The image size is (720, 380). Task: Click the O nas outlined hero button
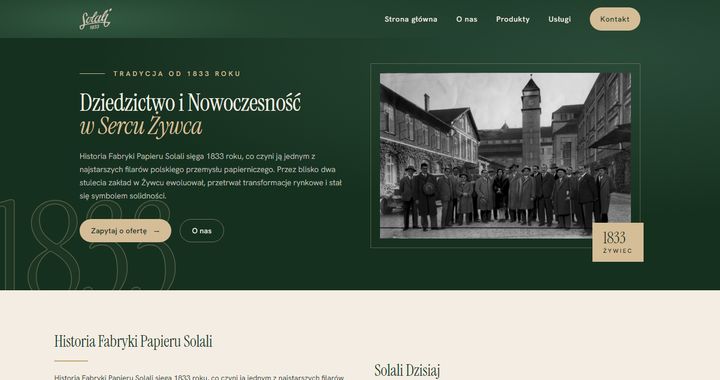202,231
